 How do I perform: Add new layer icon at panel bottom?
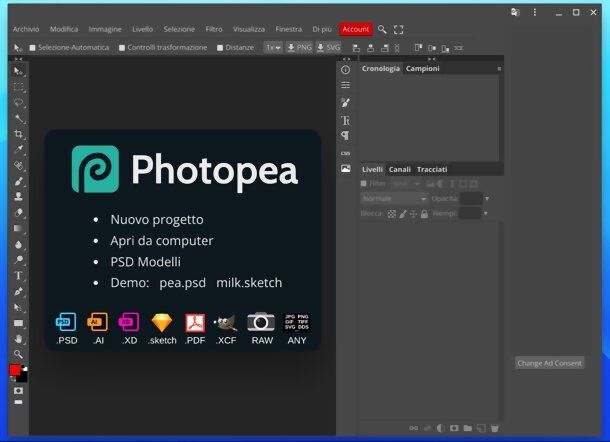click(x=481, y=428)
